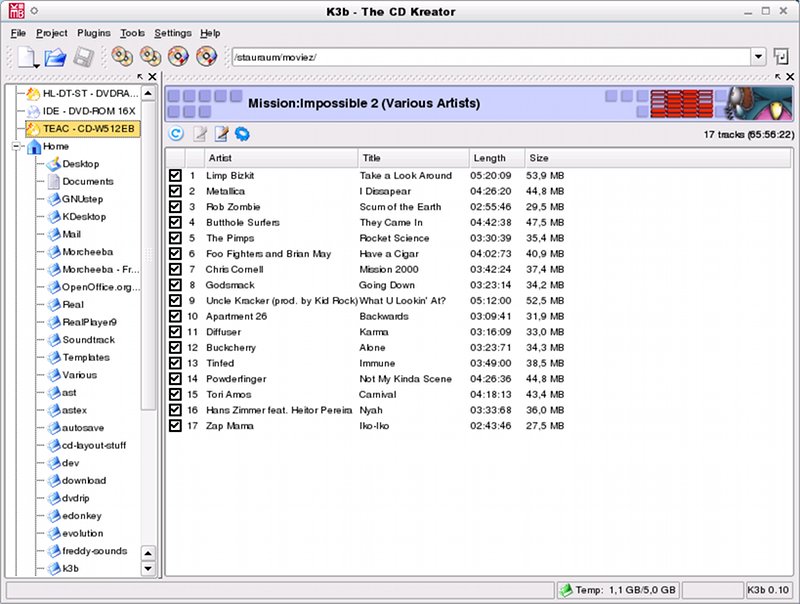Select the TEAC - CD-W512EB device
Viewport: 800px width, 604px height.
[83, 129]
